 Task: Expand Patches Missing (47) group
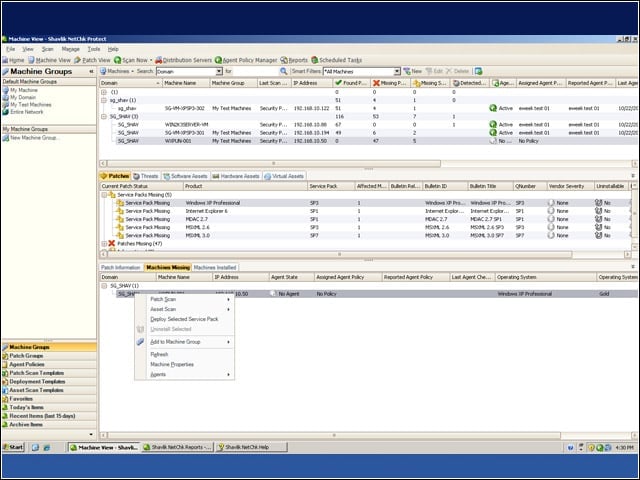(104, 244)
